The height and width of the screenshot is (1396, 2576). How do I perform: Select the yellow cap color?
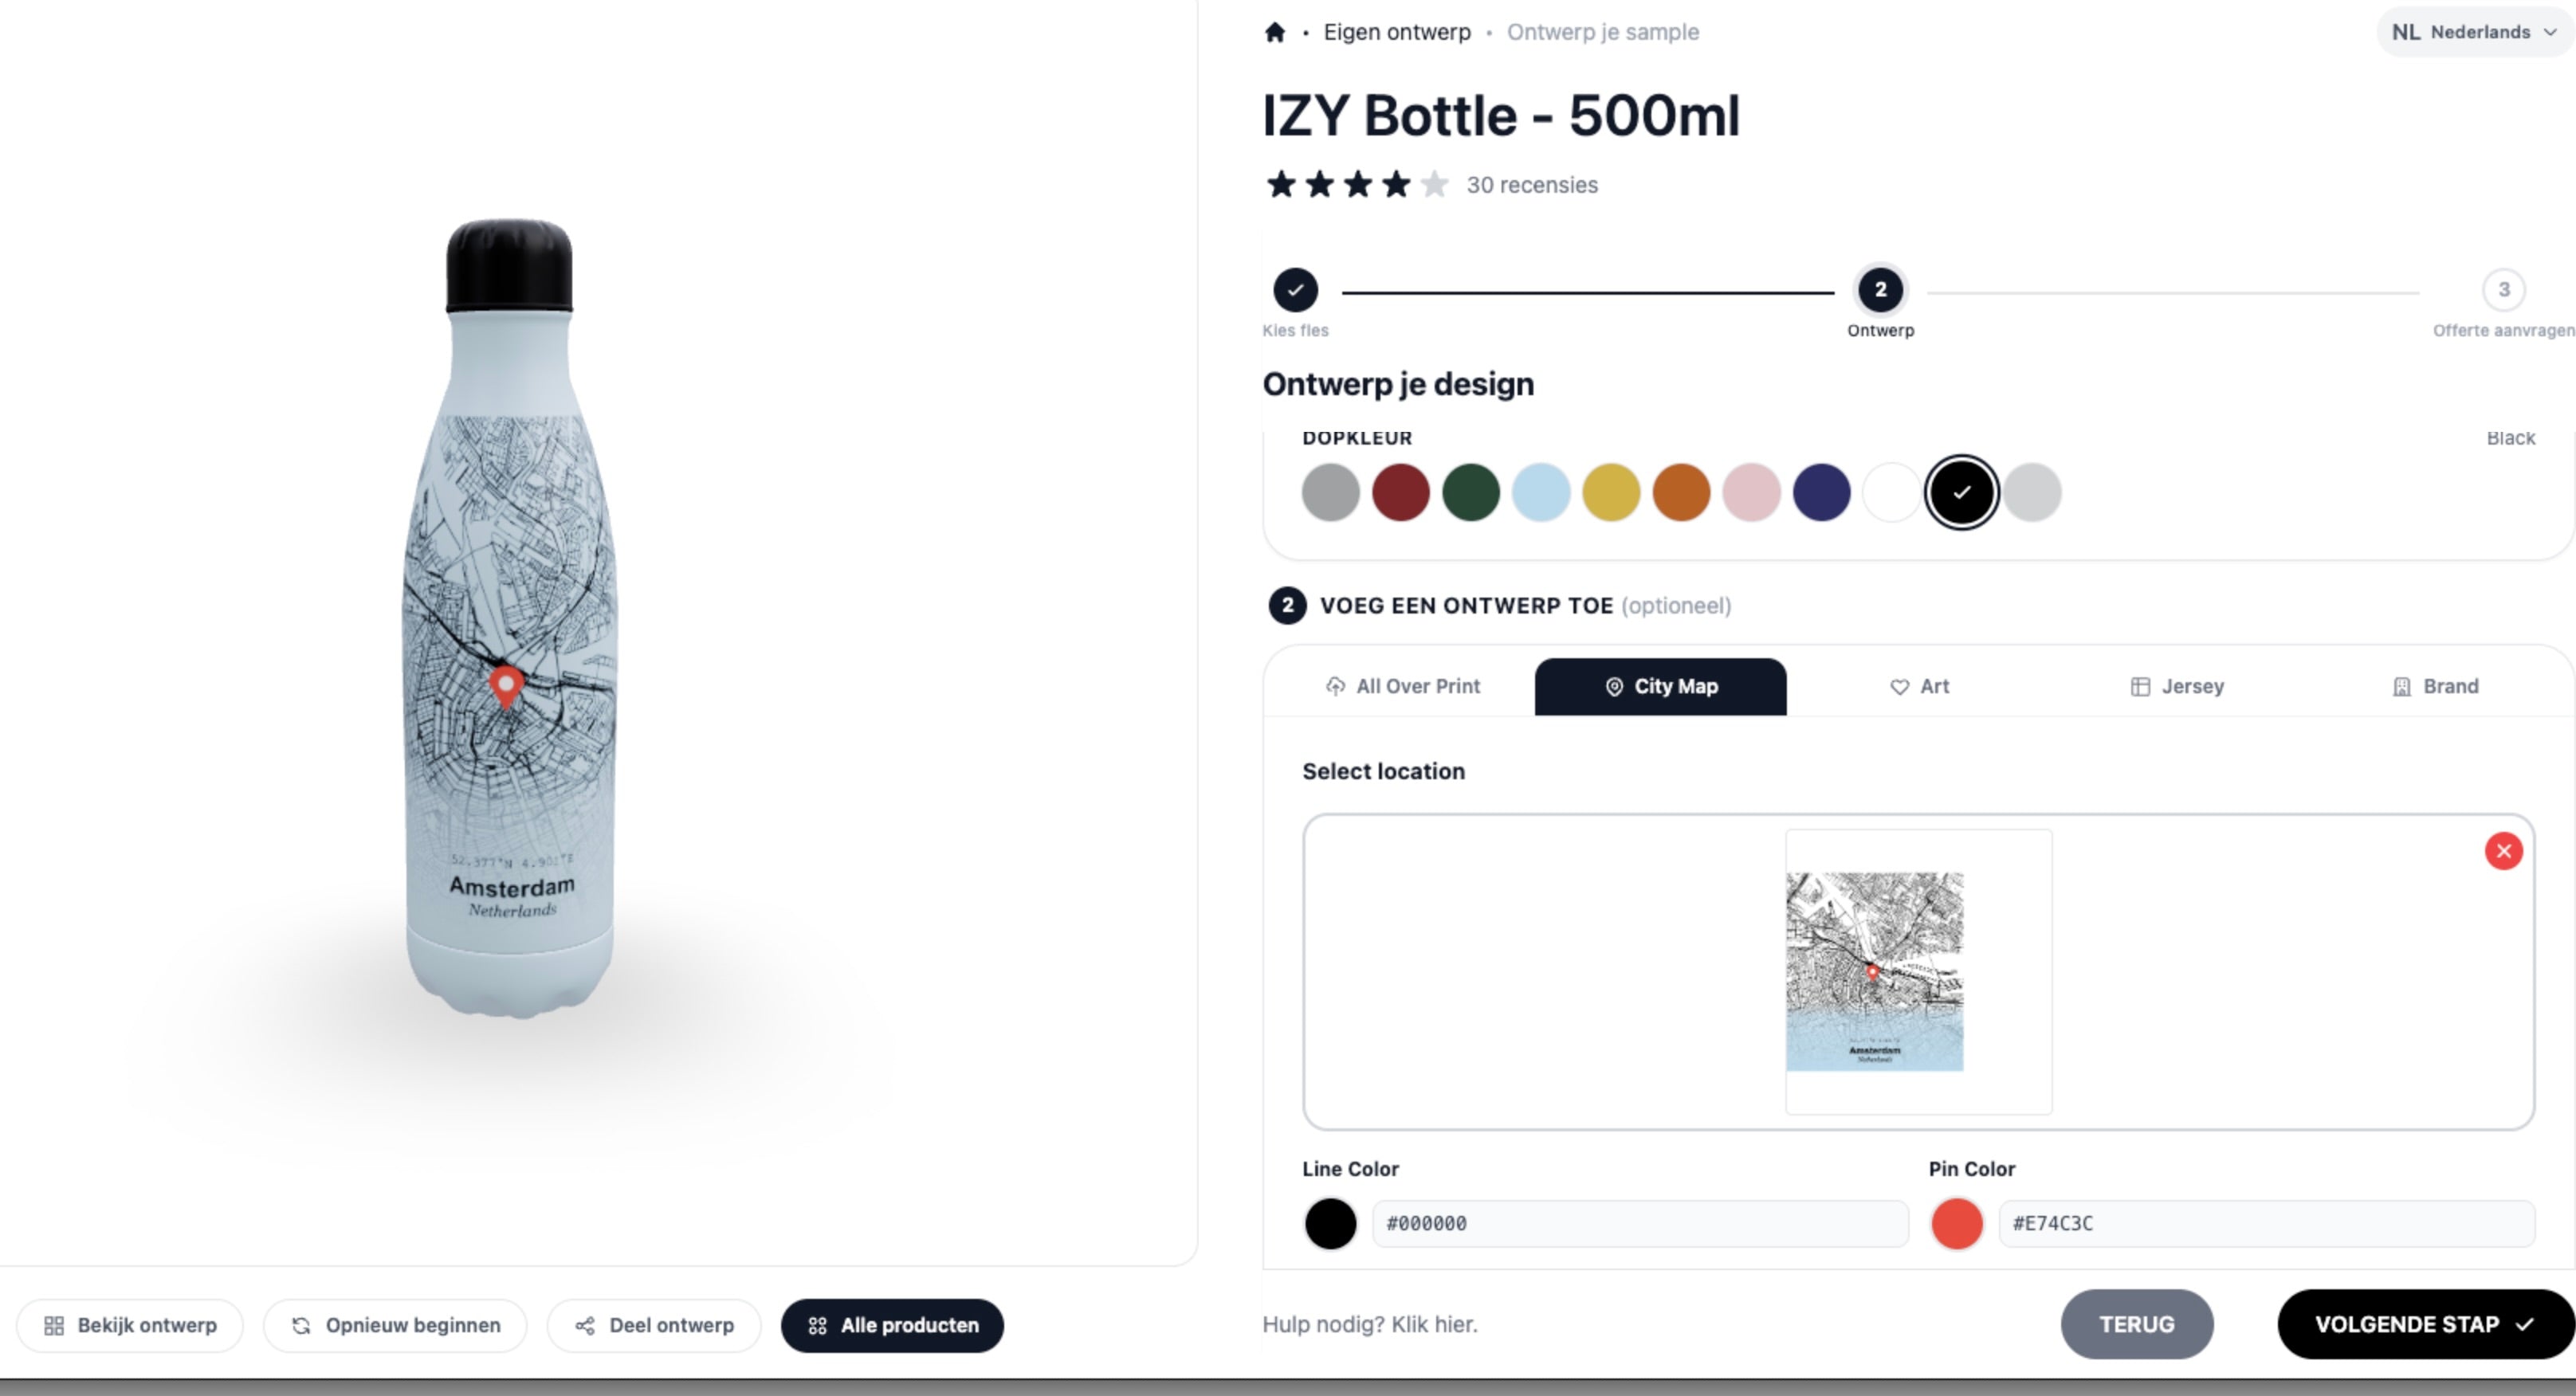(1611, 491)
